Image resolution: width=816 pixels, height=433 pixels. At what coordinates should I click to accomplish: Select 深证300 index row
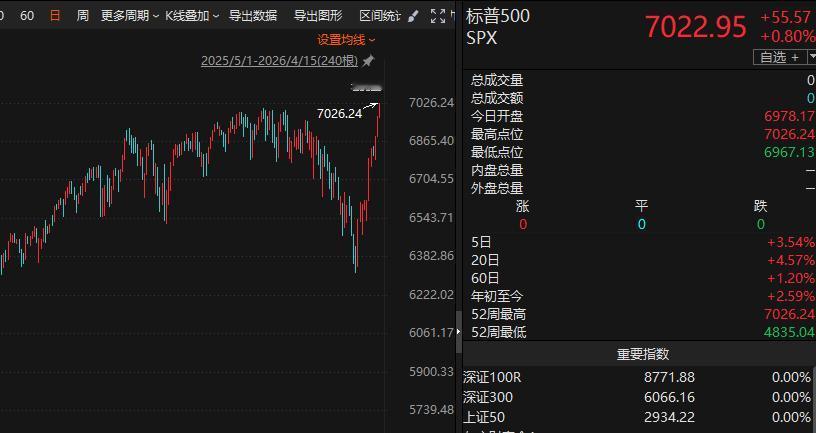pyautogui.click(x=639, y=398)
